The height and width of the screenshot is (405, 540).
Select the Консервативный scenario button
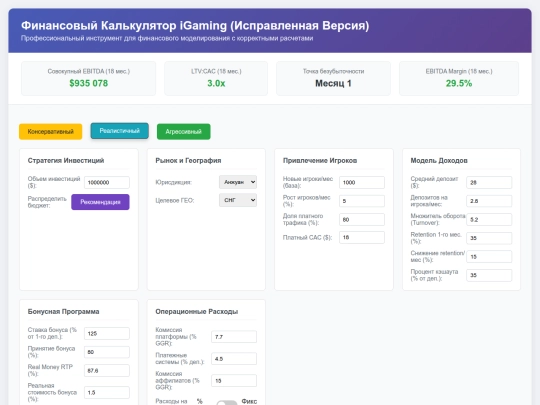(x=51, y=132)
